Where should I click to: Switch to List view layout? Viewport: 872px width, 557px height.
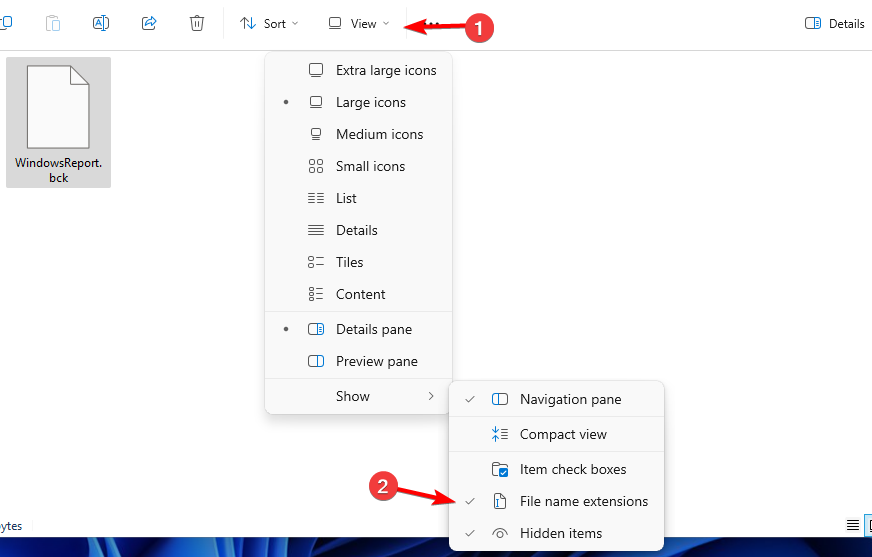tap(346, 198)
